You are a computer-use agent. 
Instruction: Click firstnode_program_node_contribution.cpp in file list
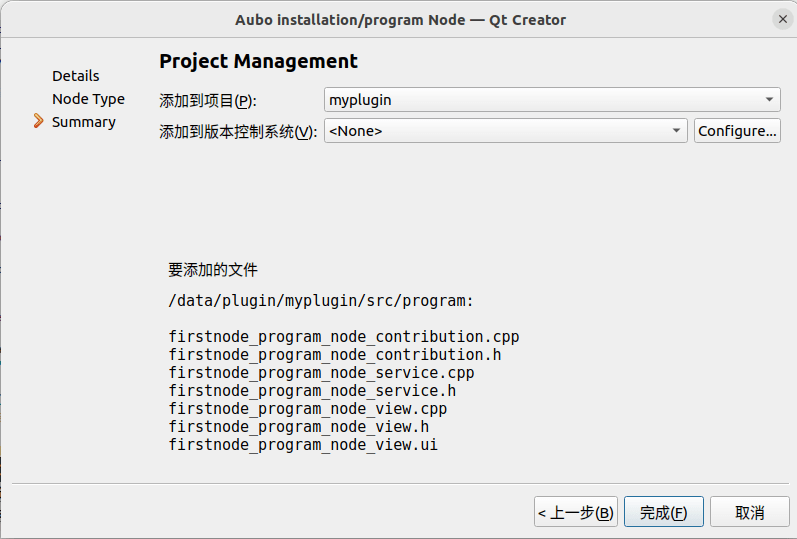point(344,337)
